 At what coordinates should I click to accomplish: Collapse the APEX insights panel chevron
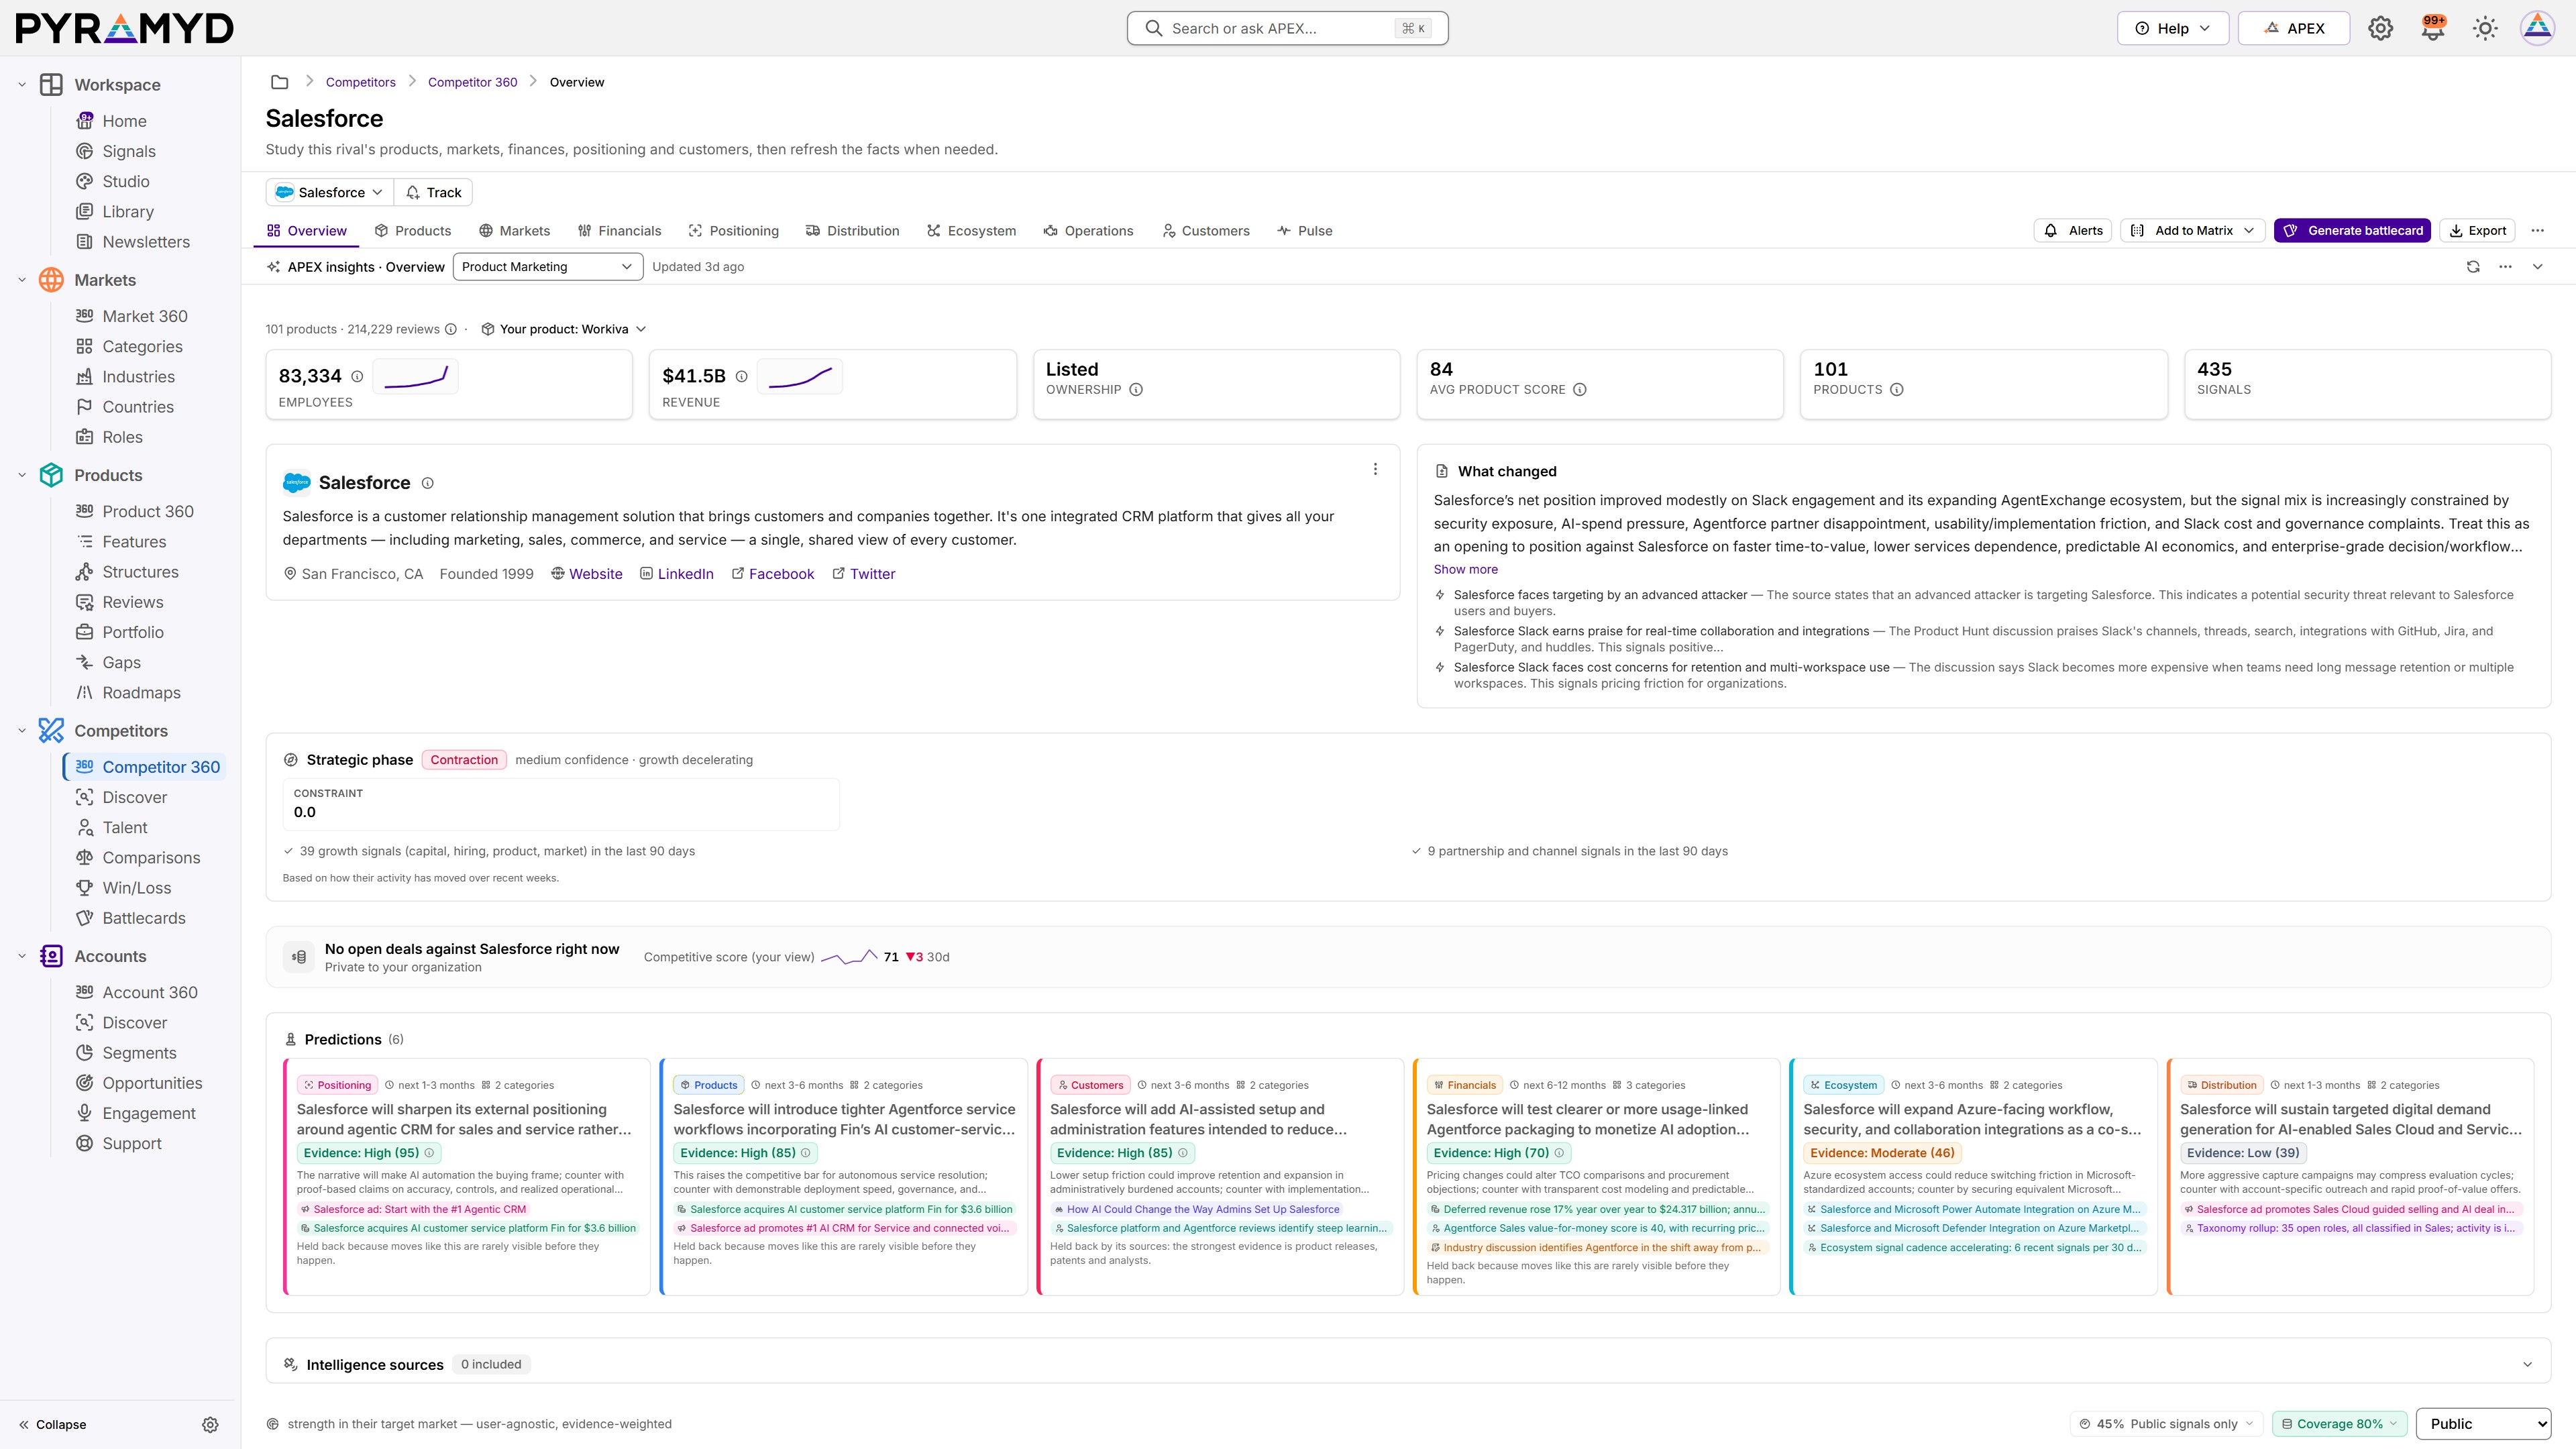pyautogui.click(x=2537, y=267)
